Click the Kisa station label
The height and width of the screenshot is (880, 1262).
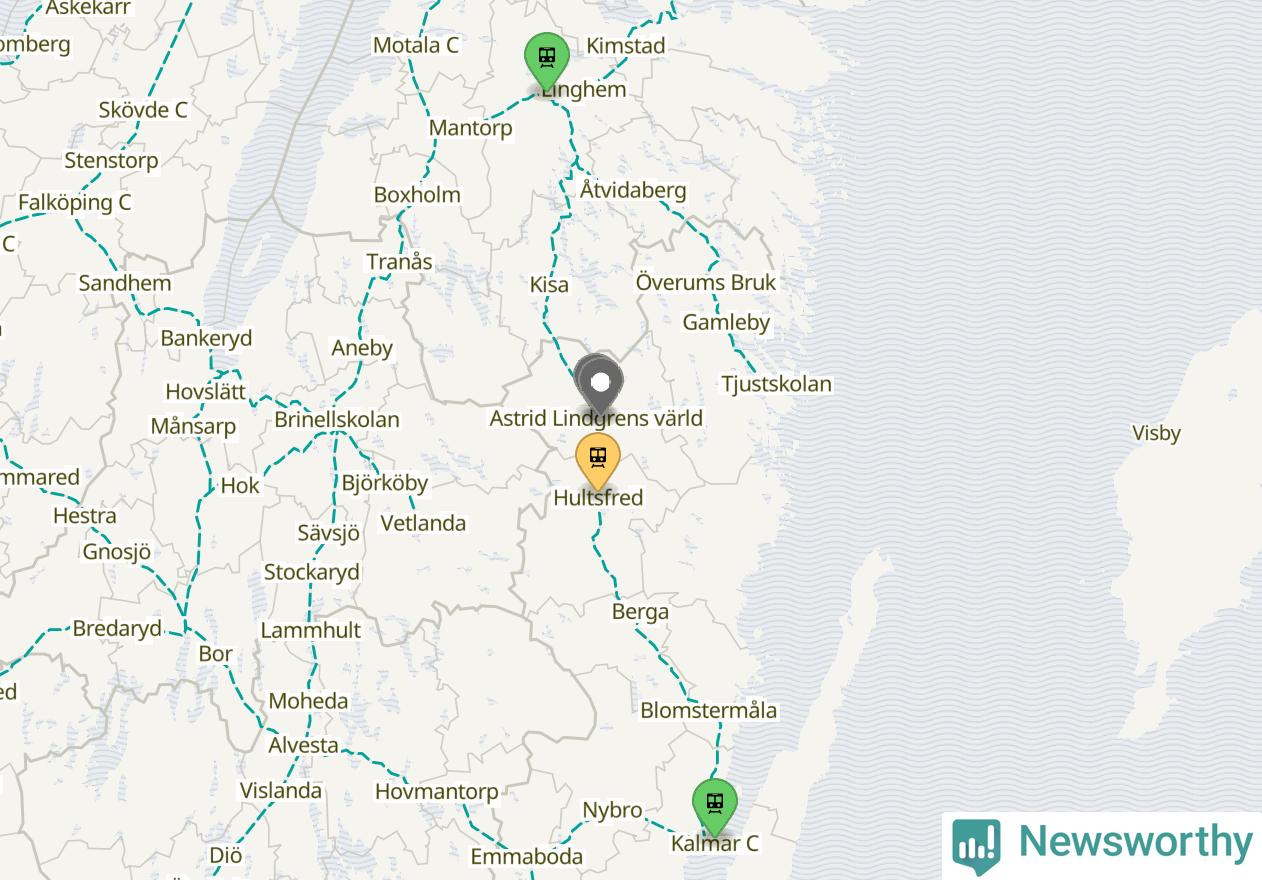549,285
